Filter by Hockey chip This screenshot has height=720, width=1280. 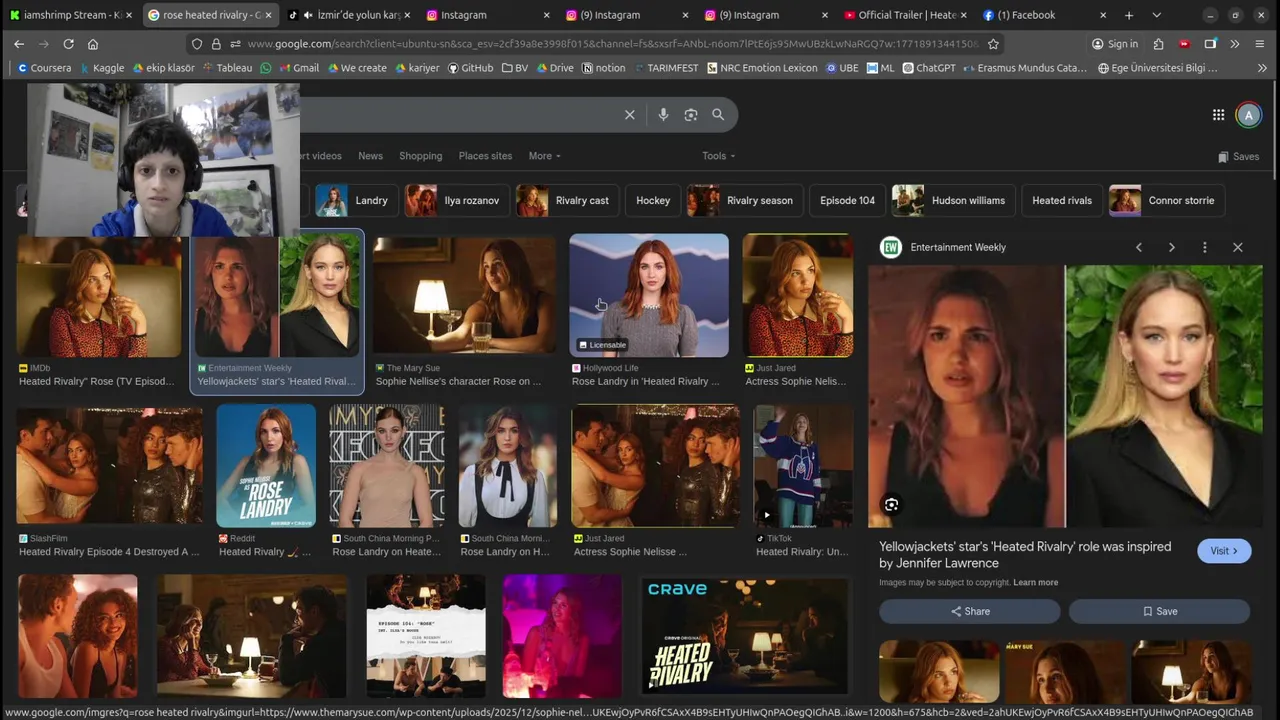click(653, 200)
